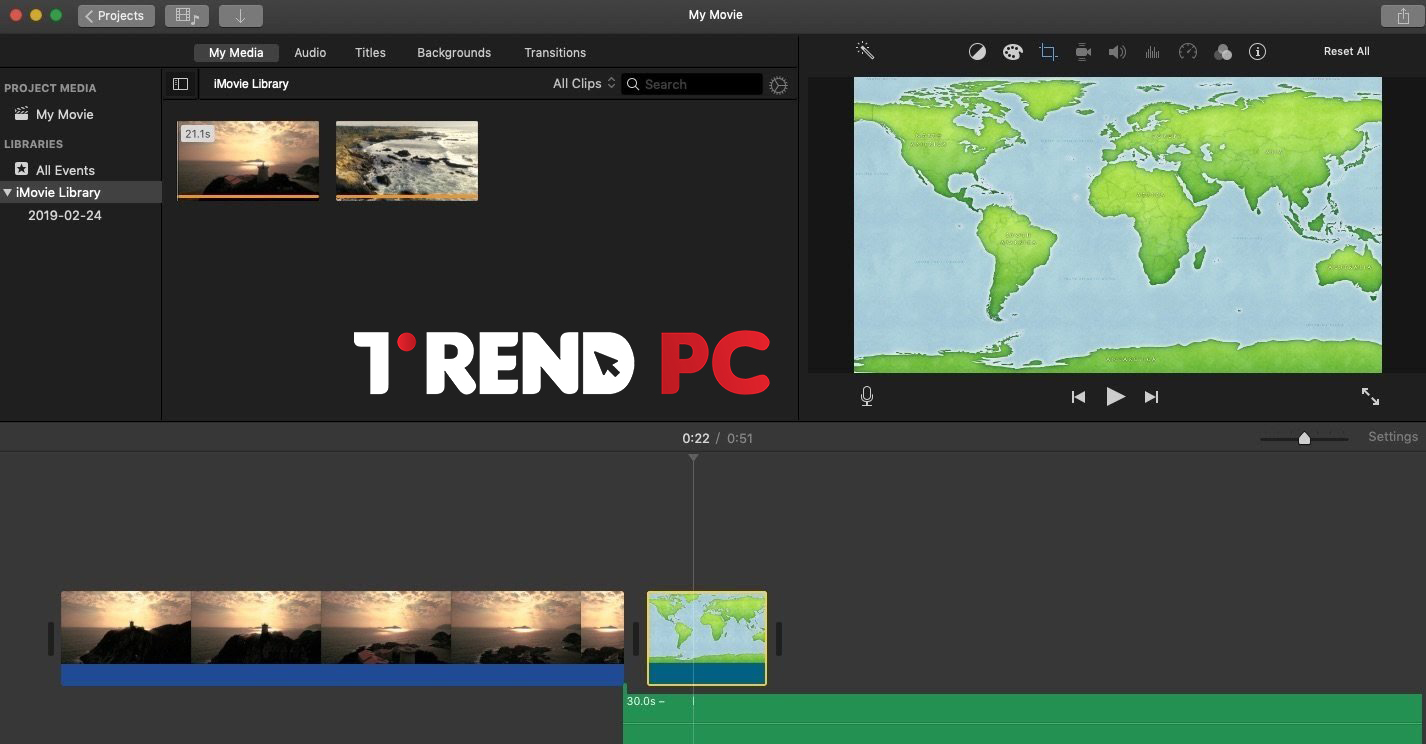Viewport: 1426px width, 744px height.
Task: Open Clip Filter and Audio Effects
Action: (1222, 52)
